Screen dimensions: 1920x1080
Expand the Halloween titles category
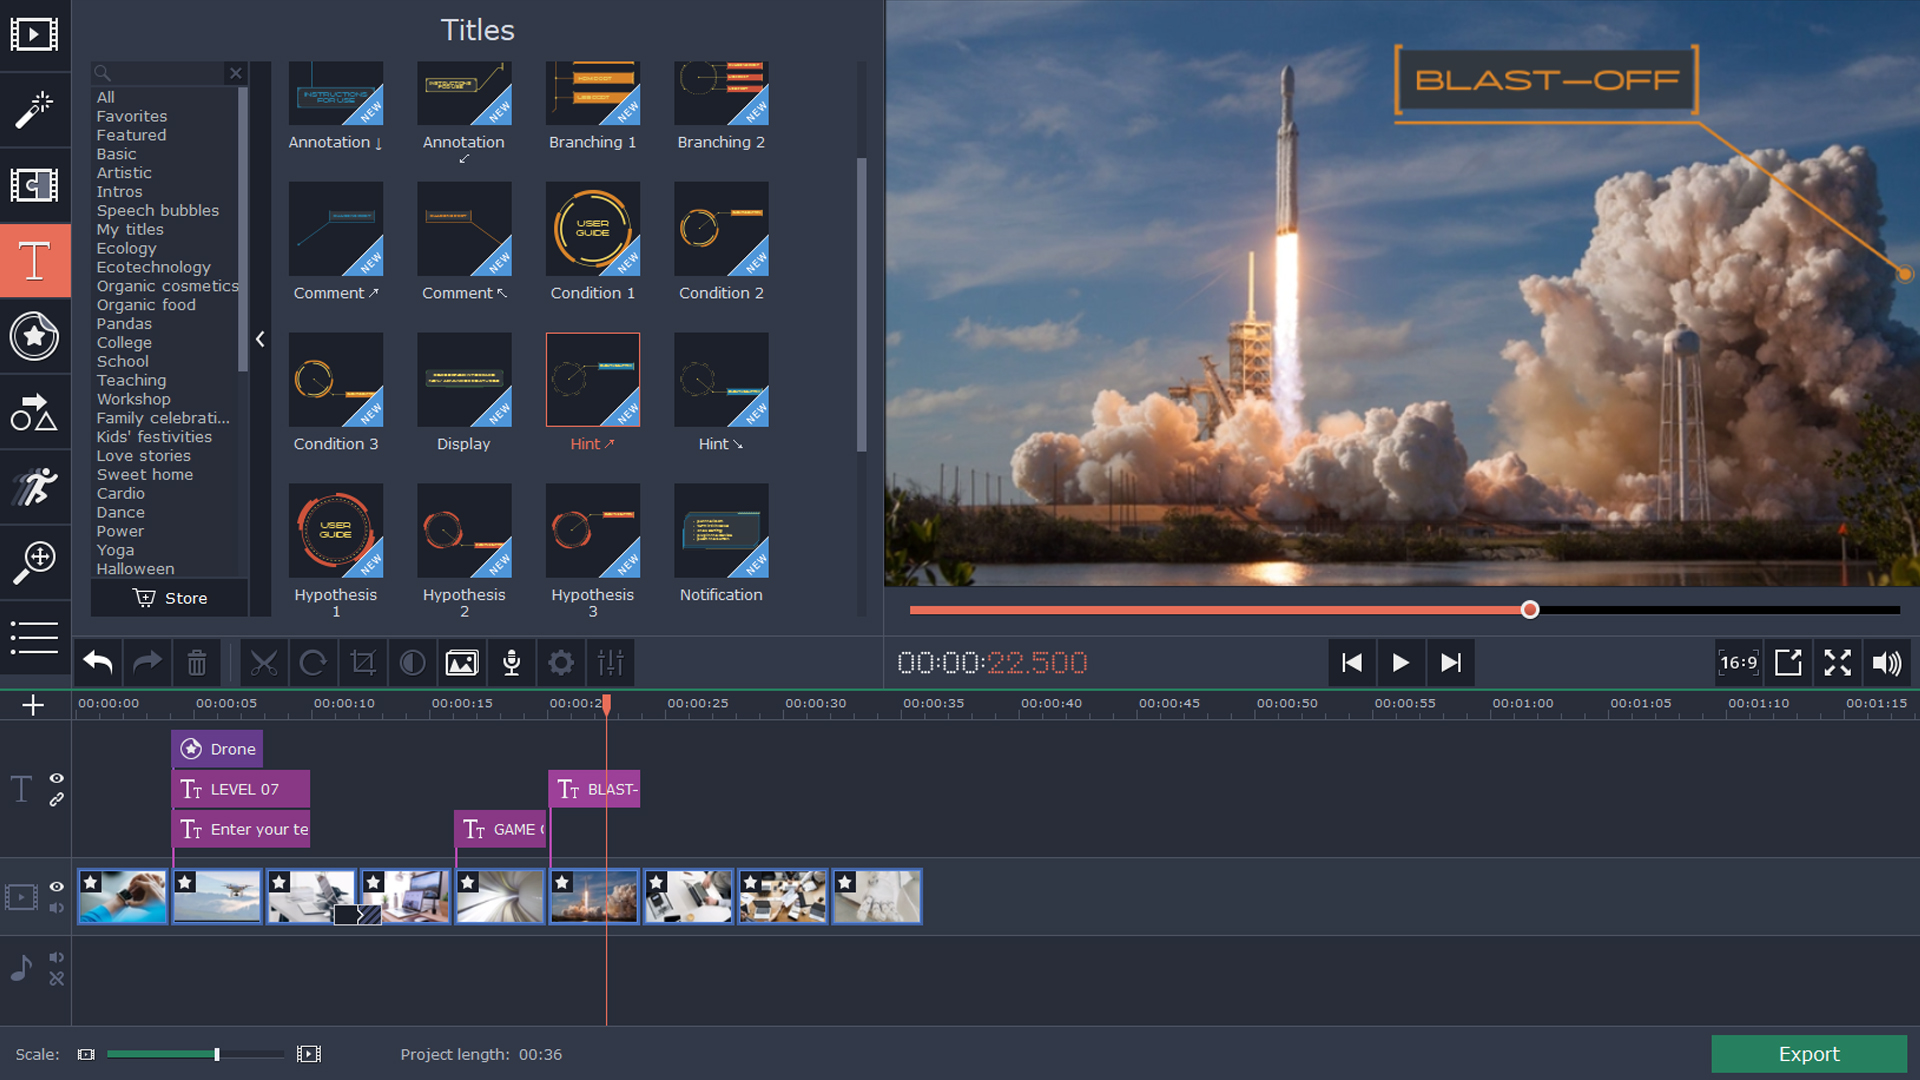(x=133, y=570)
